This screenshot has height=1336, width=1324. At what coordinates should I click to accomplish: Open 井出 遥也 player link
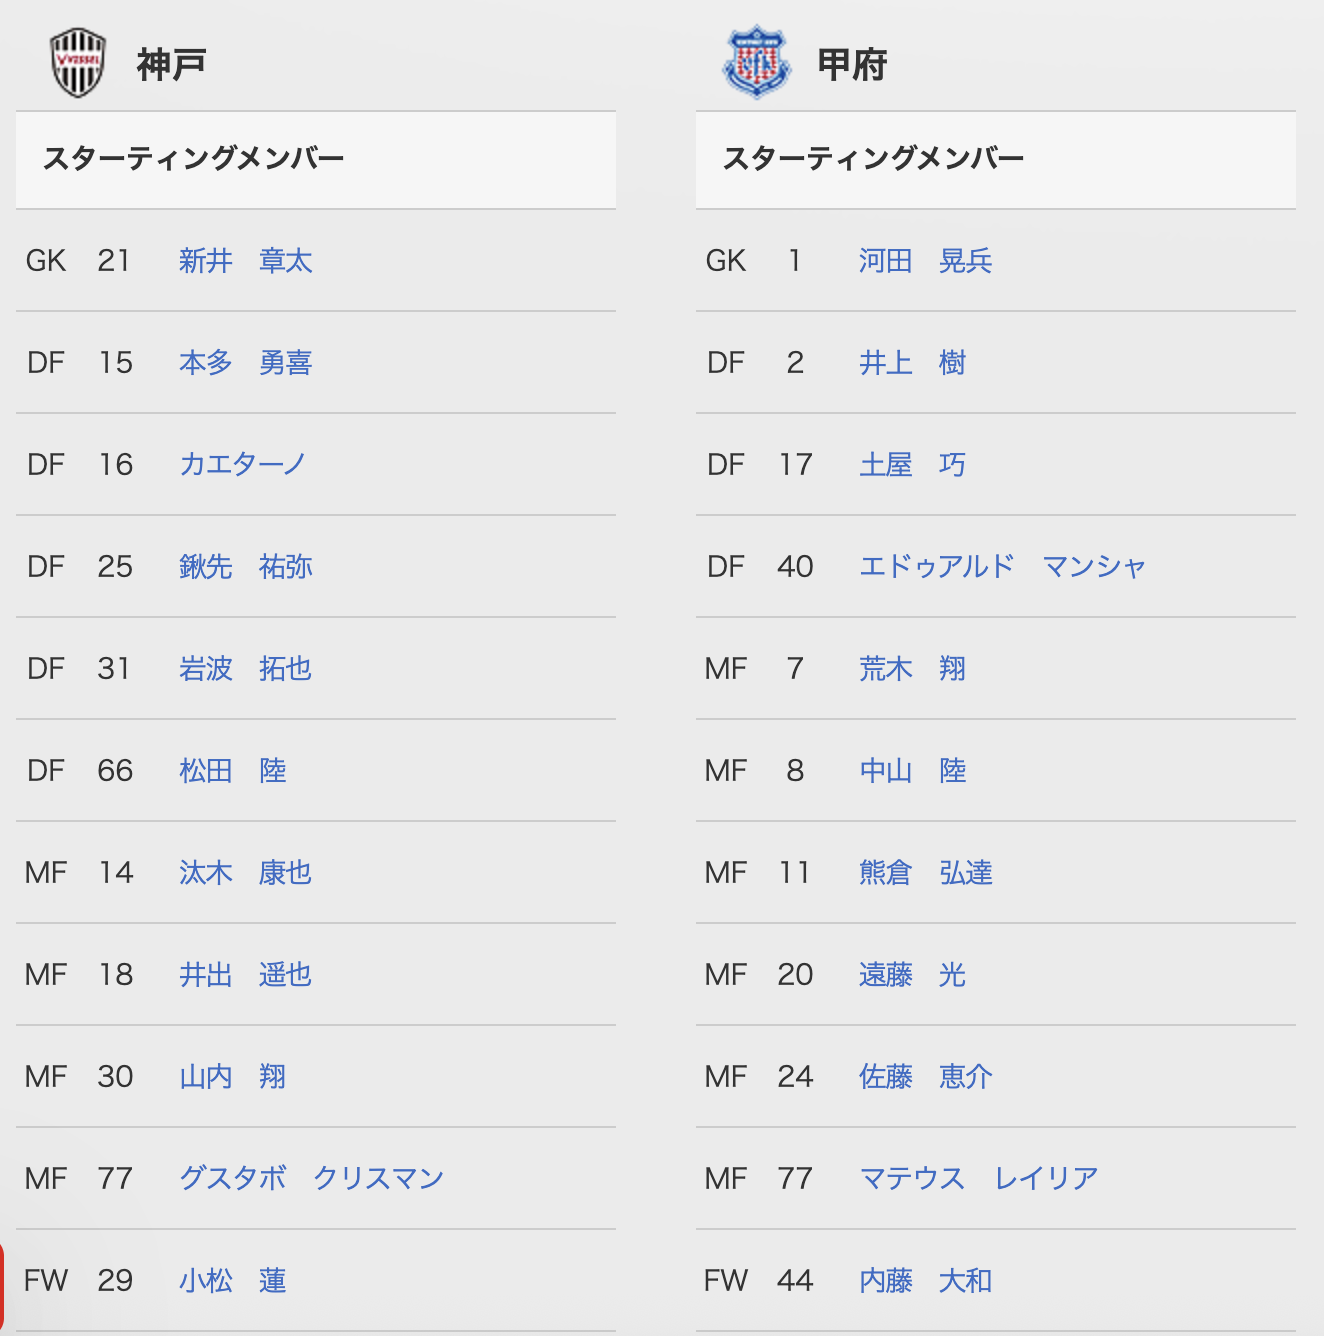(x=246, y=975)
